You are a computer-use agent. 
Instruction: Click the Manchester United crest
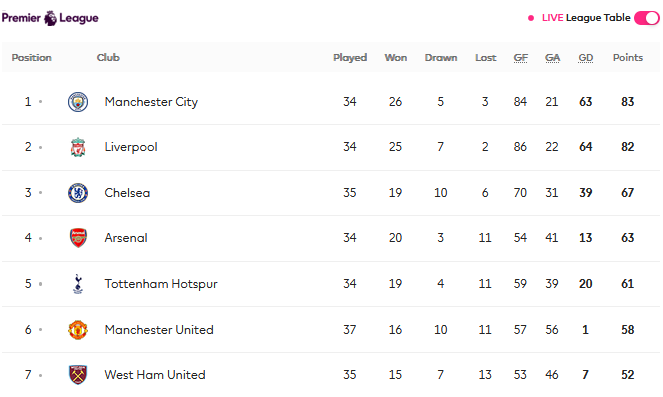(x=78, y=330)
